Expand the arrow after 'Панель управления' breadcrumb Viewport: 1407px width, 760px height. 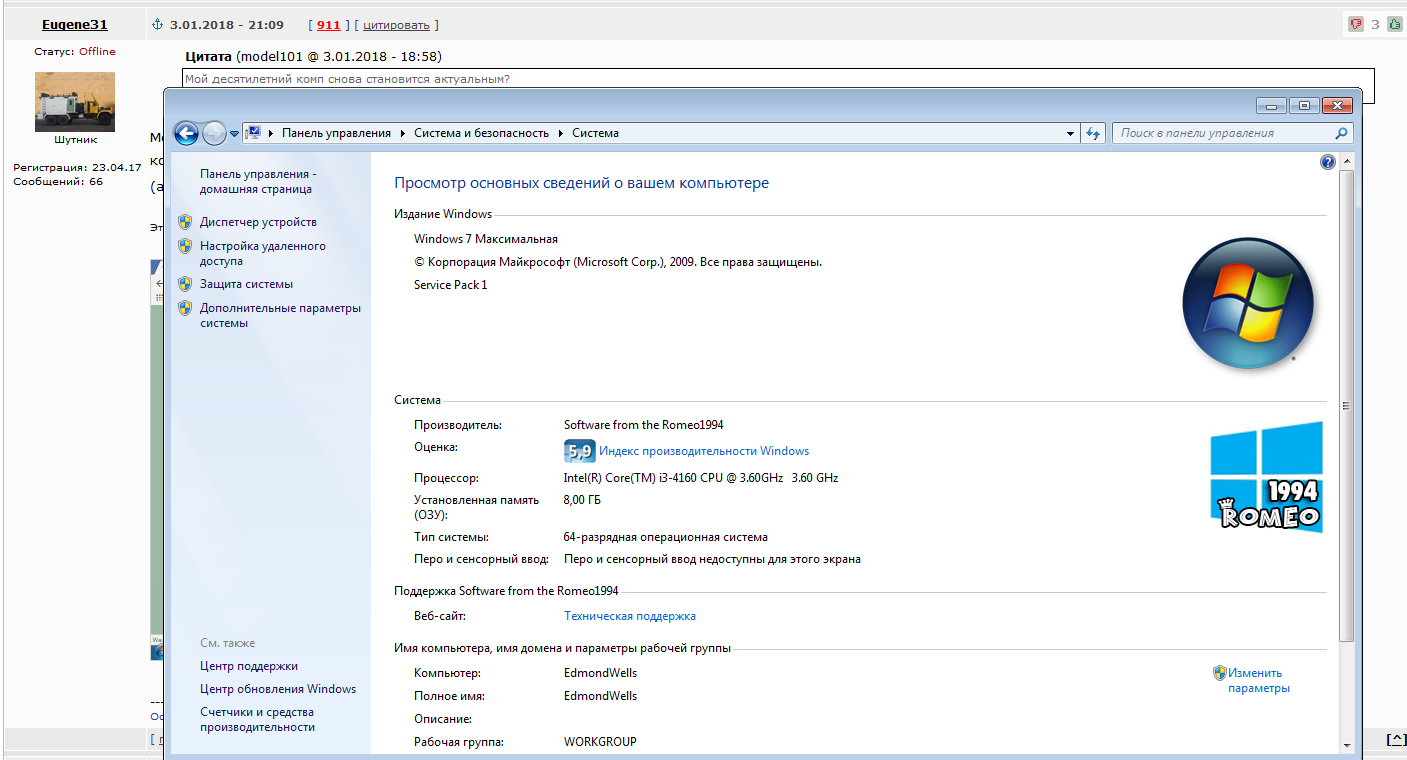[x=403, y=133]
